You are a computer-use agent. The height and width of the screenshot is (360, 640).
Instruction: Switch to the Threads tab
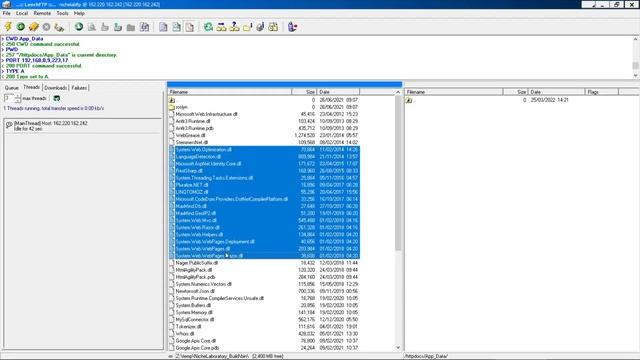[x=31, y=87]
